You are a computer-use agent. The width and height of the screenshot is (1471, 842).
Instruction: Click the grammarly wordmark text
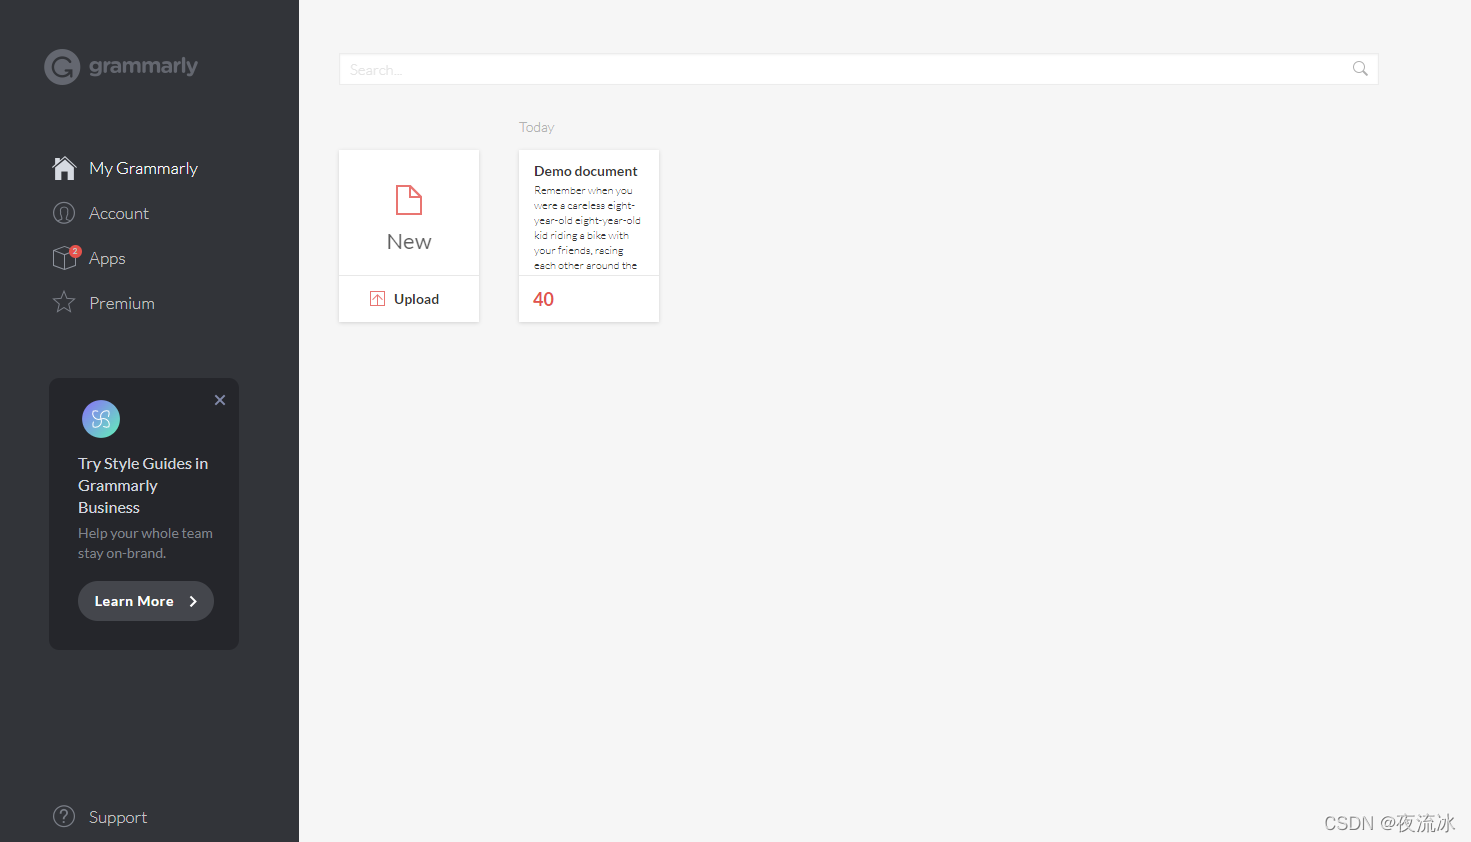[x=143, y=67]
